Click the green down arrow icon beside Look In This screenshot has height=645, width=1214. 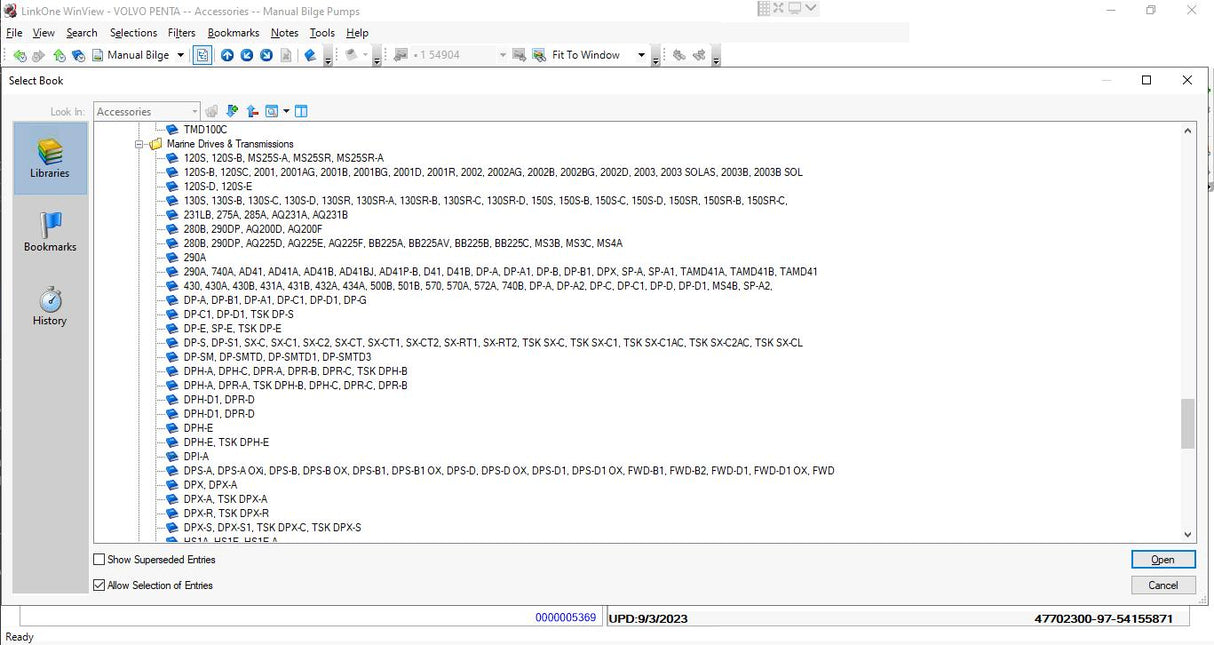pos(232,111)
